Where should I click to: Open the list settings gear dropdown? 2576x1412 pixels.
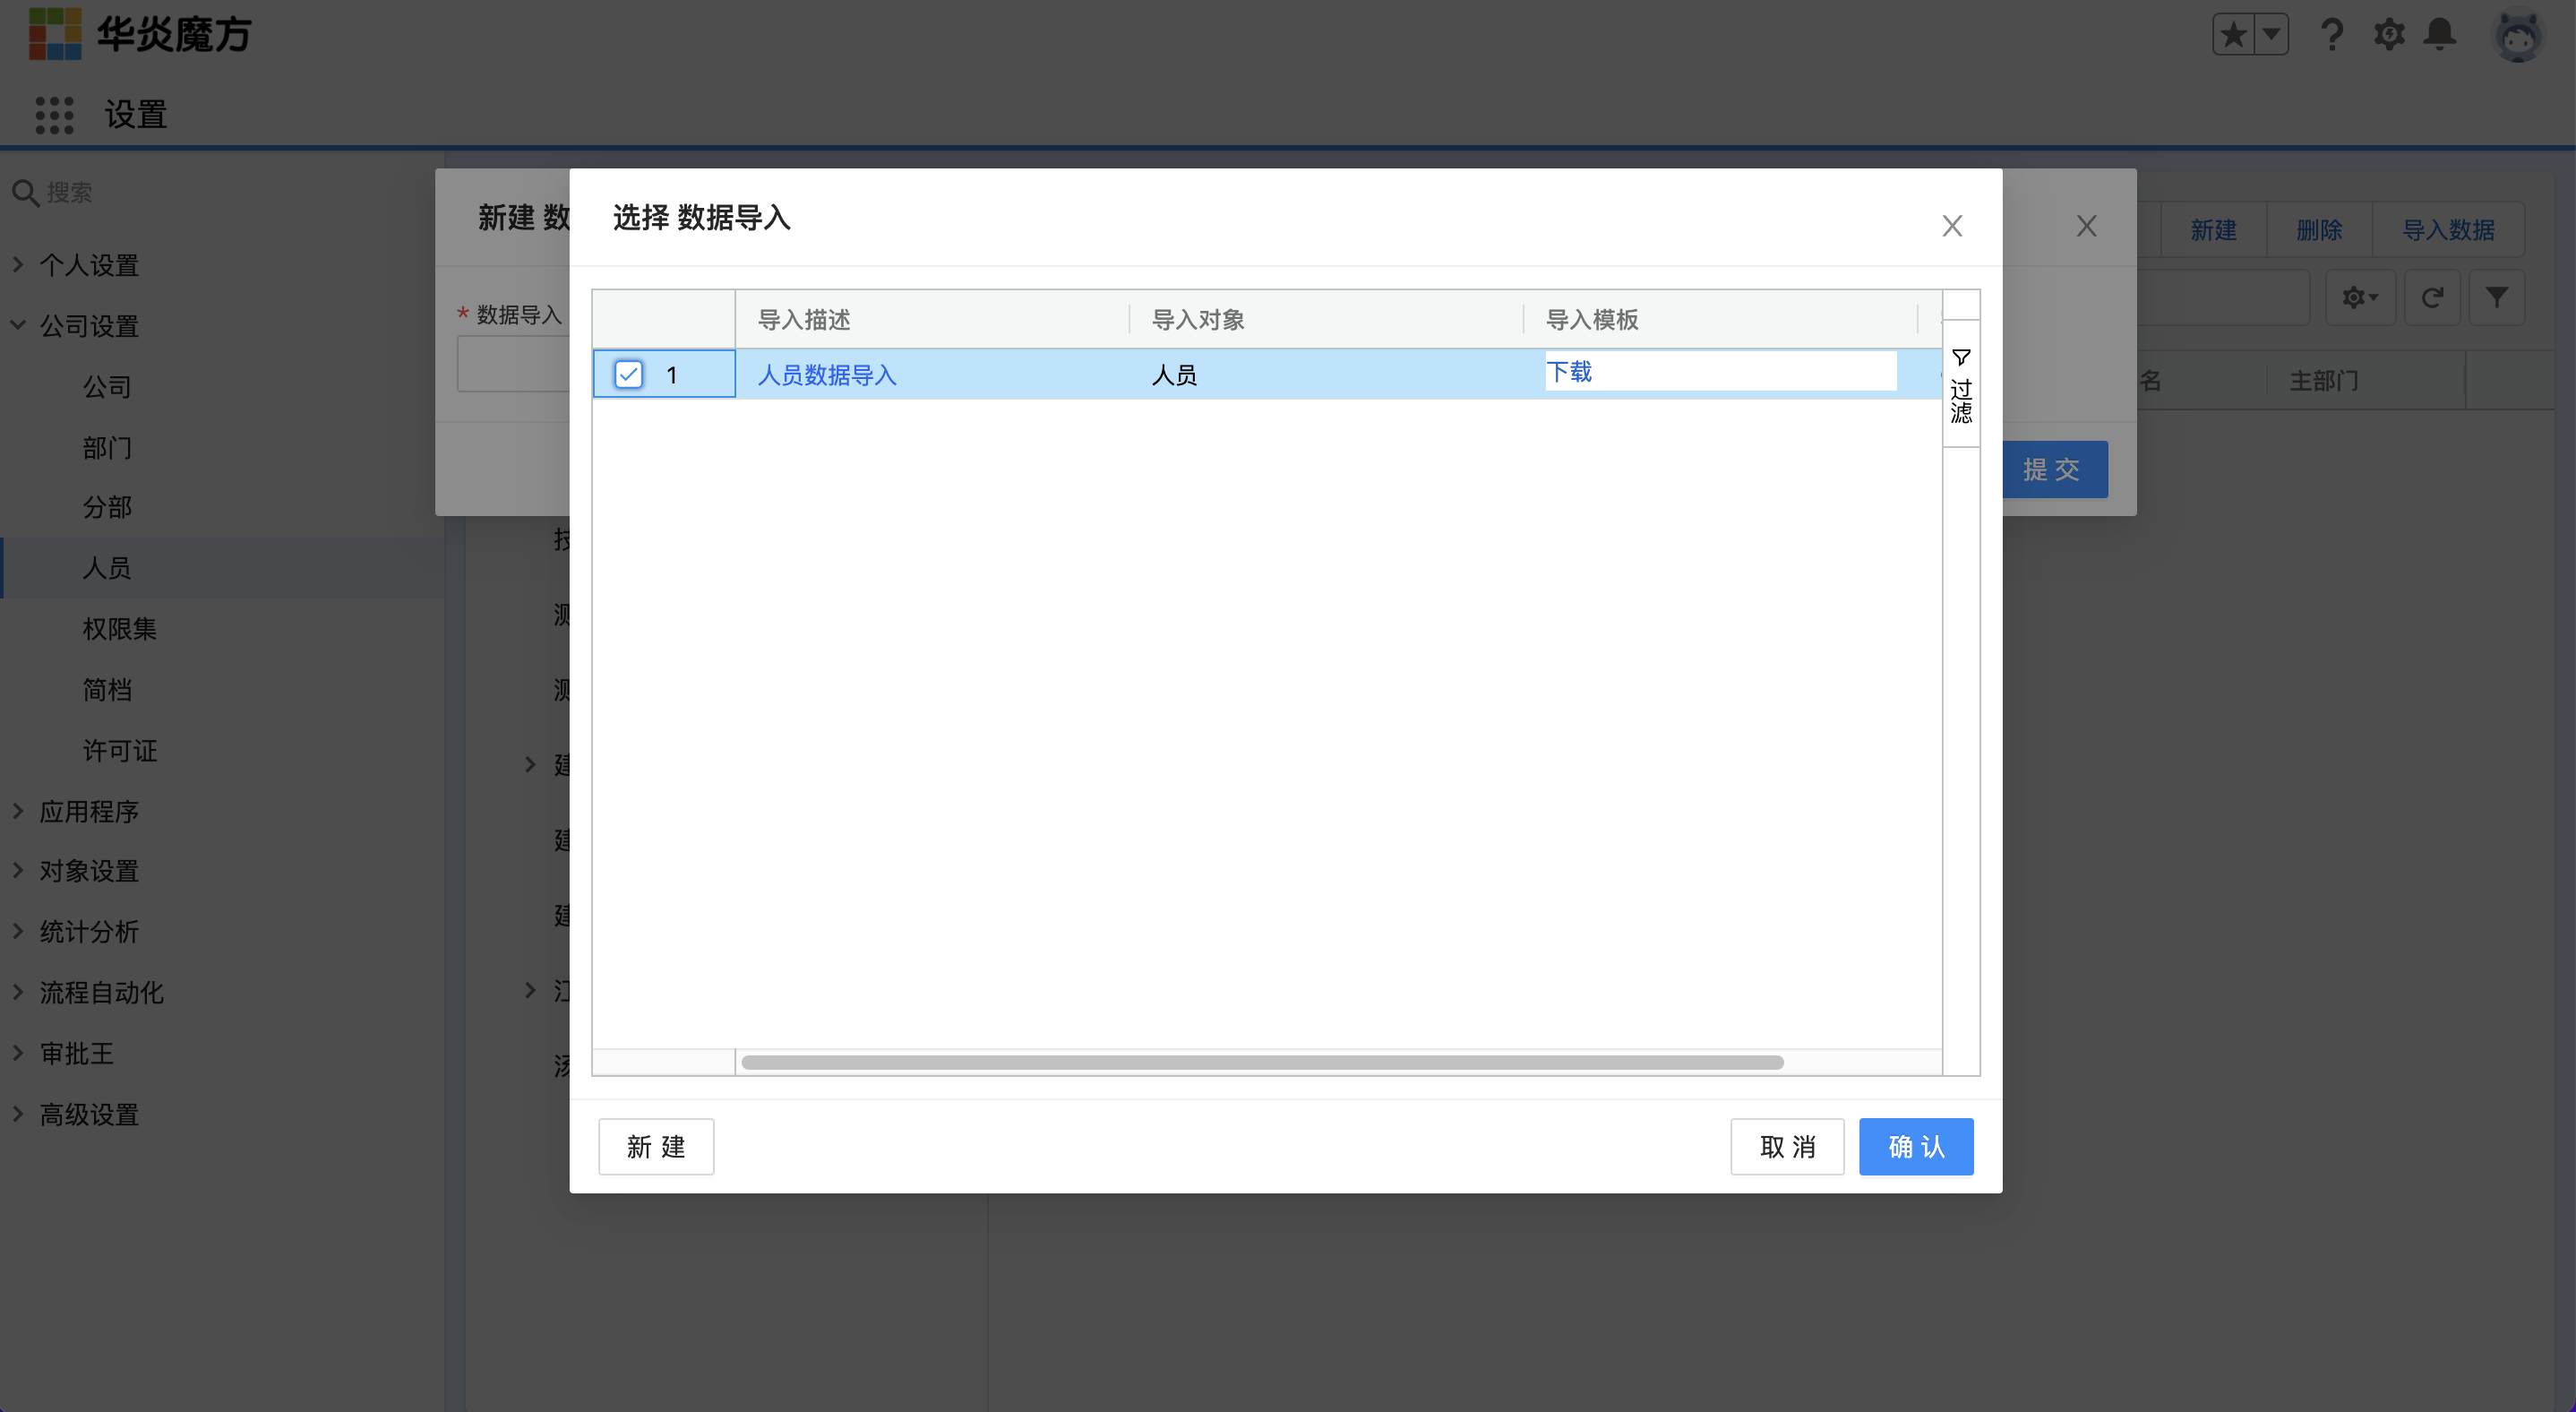click(2360, 297)
